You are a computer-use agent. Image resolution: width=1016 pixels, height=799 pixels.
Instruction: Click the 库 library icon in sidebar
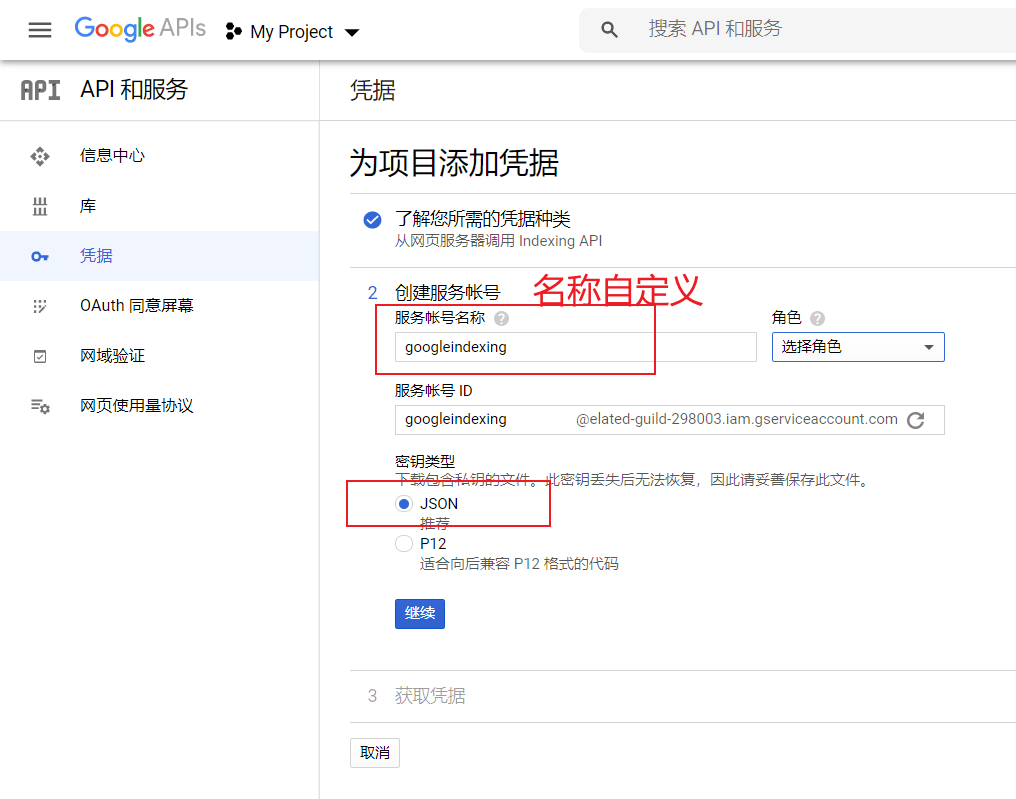click(x=40, y=206)
